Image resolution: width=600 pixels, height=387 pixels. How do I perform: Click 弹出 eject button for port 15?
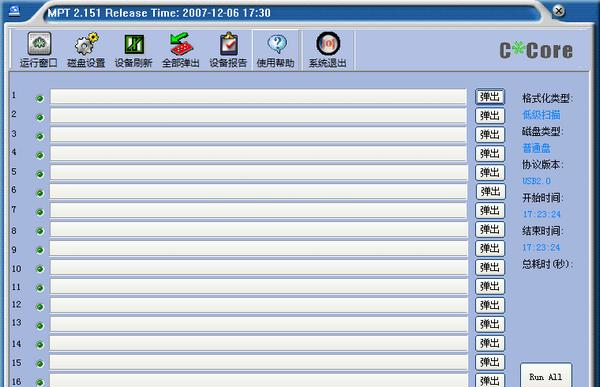[490, 362]
